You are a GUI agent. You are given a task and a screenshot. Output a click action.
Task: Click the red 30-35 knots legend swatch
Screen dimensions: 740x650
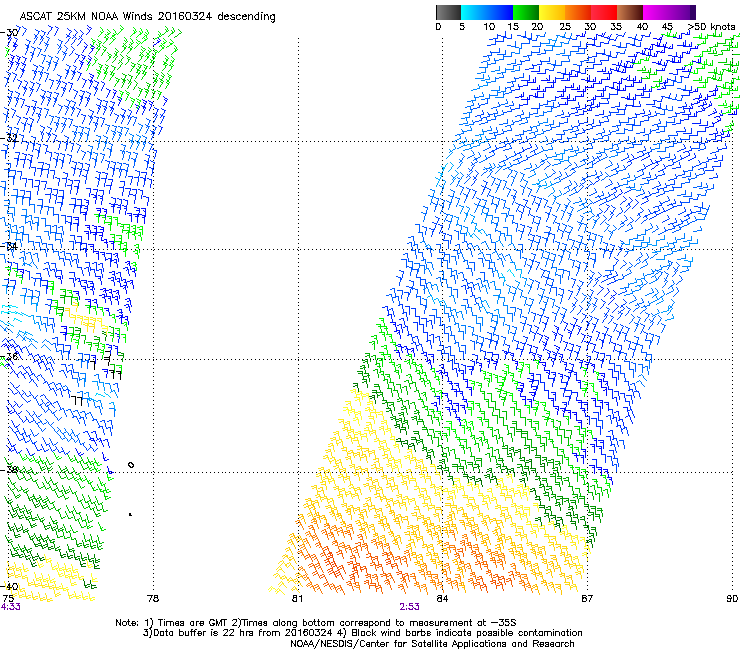click(x=604, y=12)
